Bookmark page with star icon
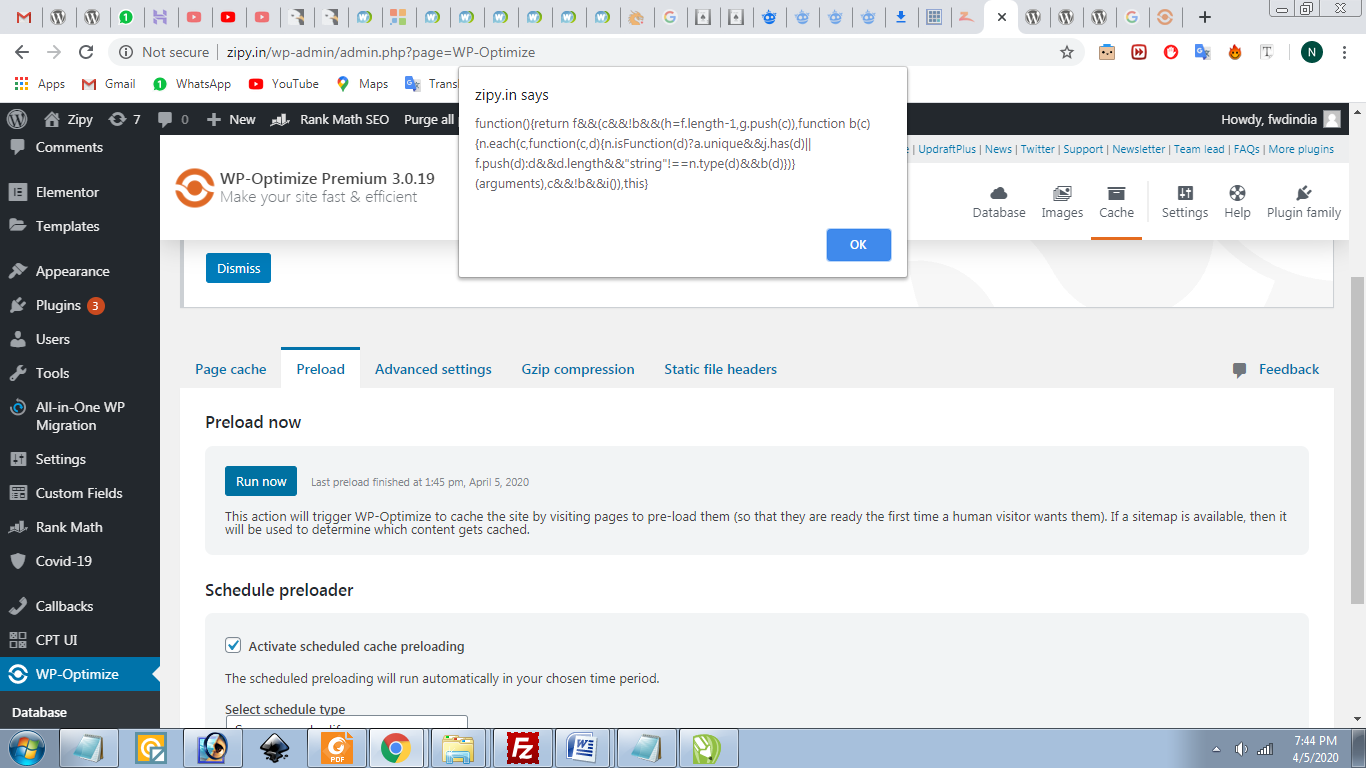Image resolution: width=1366 pixels, height=768 pixels. pos(1067,52)
